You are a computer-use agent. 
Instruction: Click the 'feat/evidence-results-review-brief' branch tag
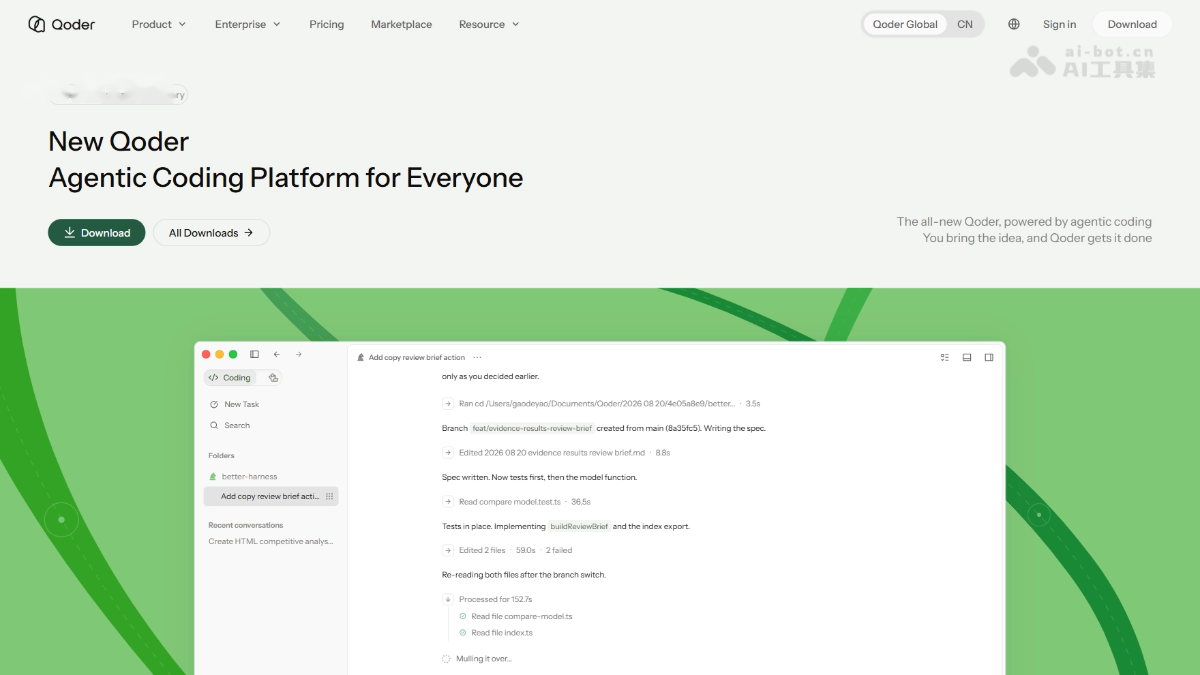click(x=533, y=428)
